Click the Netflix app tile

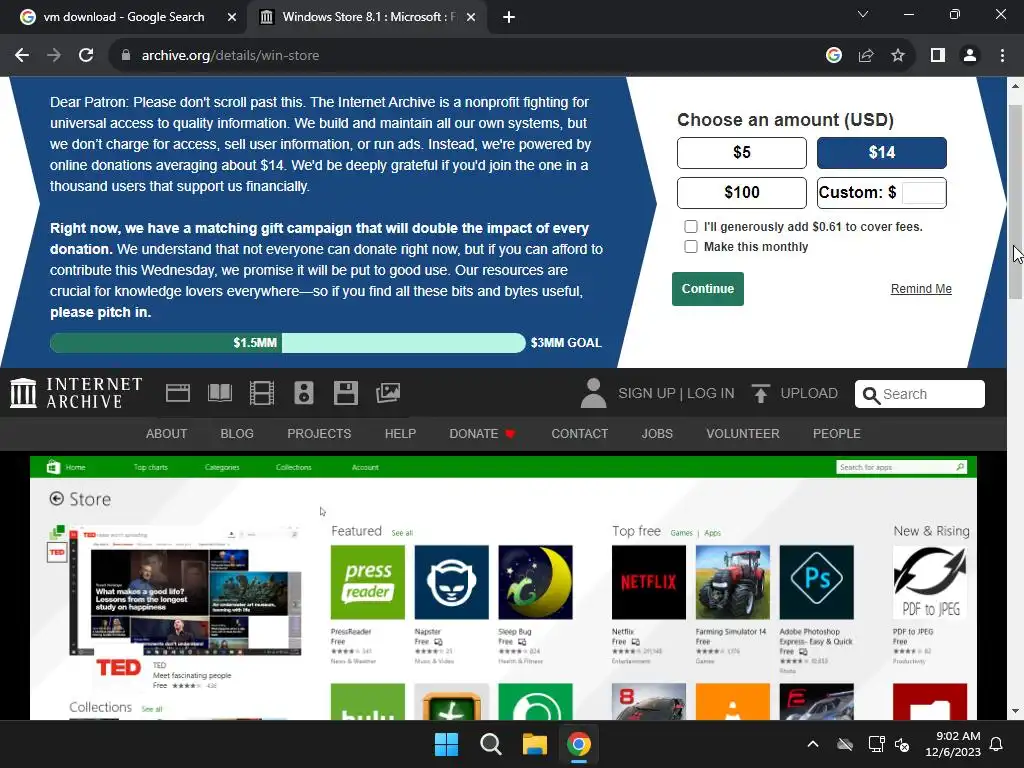coord(649,583)
